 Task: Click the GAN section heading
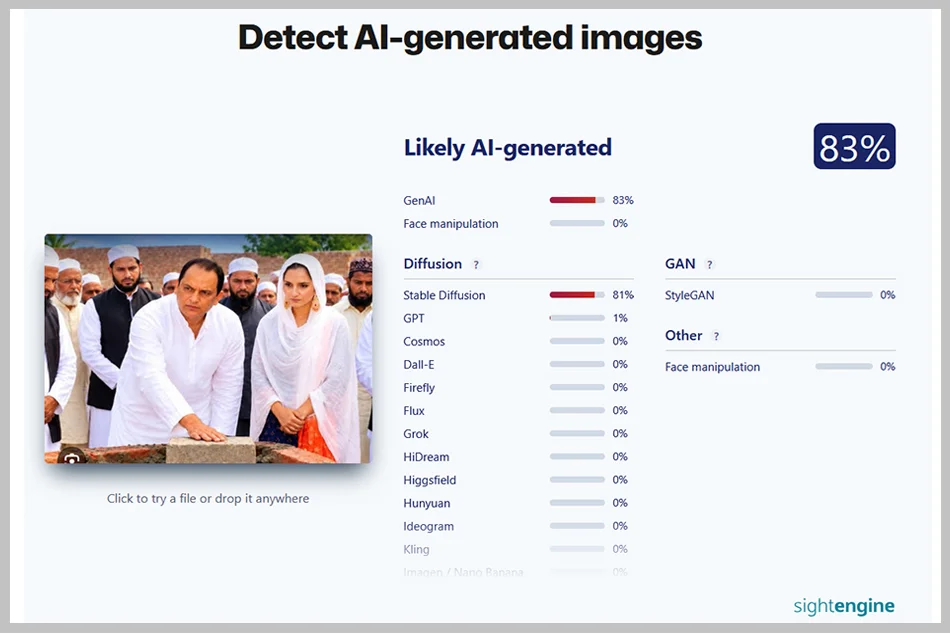pos(680,264)
